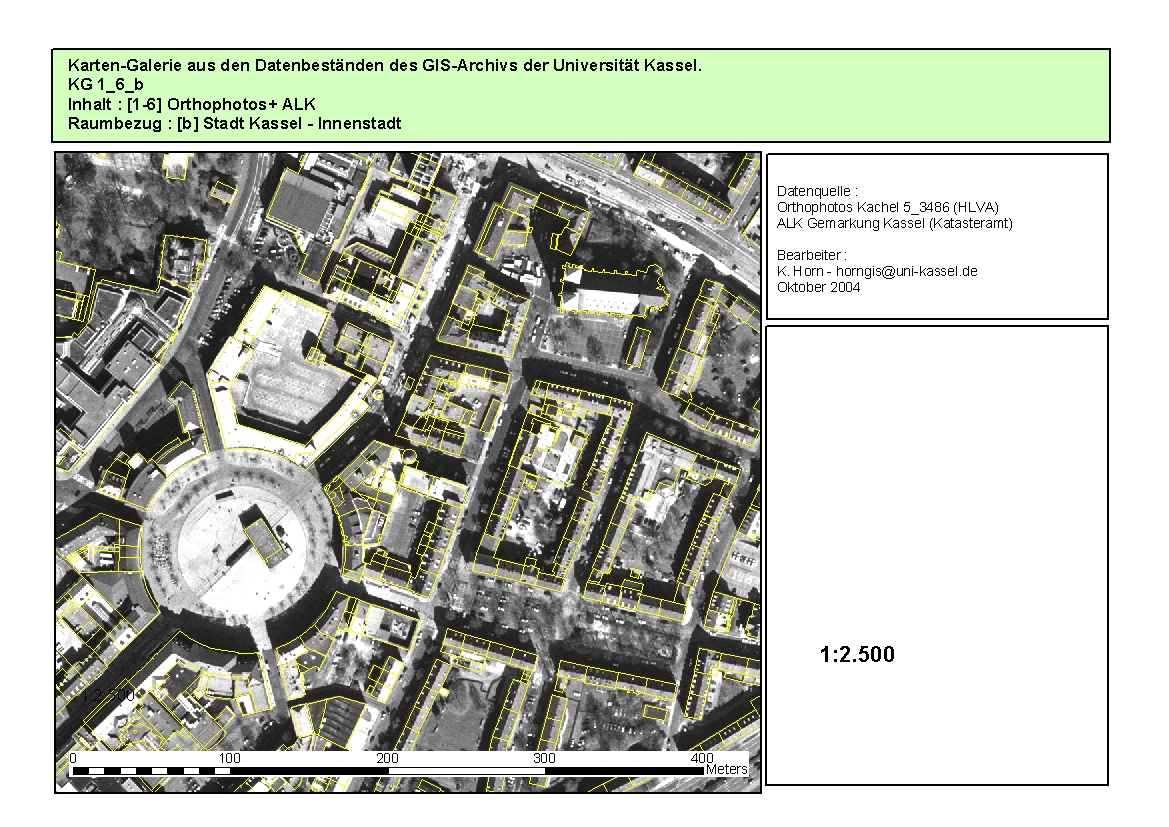
Task: Click the 'Datenquelle :' label
Action: point(817,191)
